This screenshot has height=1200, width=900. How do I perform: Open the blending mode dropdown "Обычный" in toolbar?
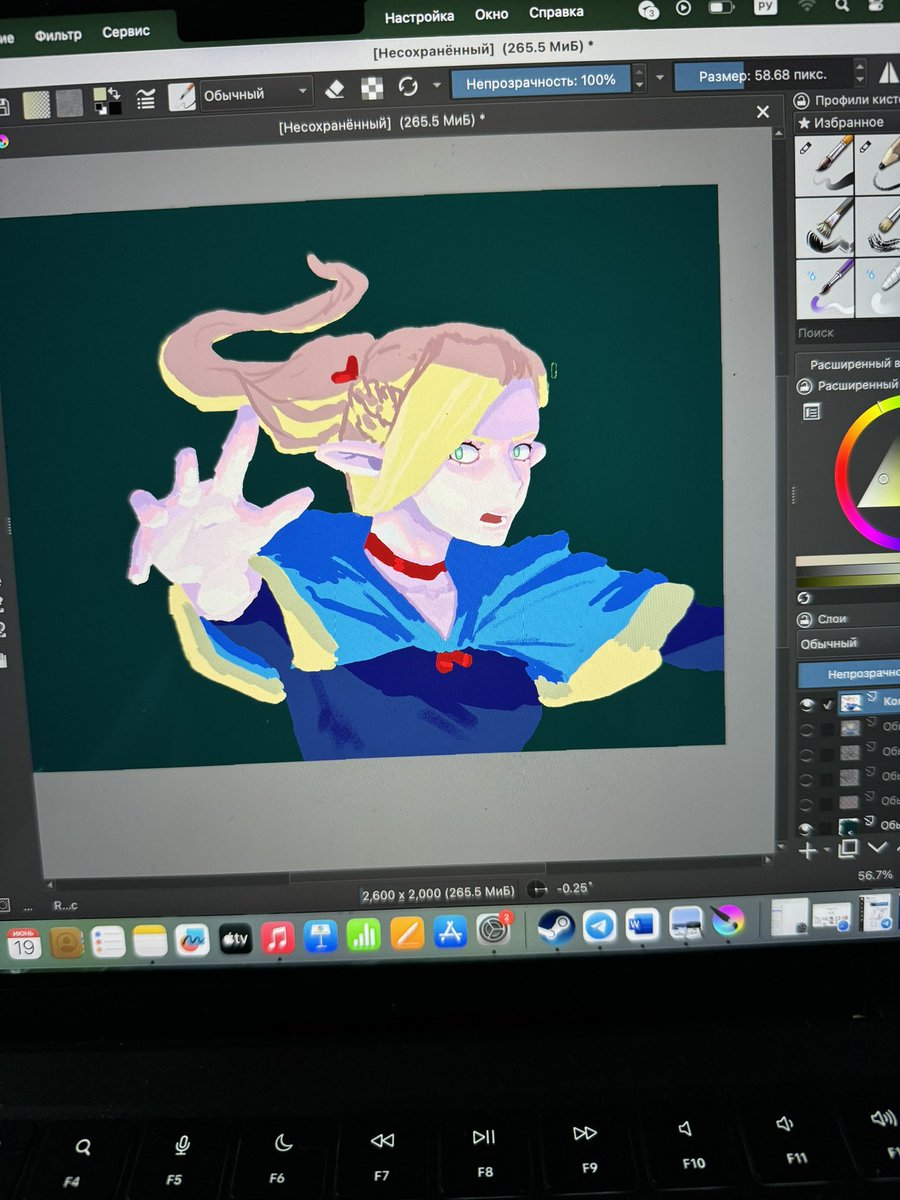(255, 94)
